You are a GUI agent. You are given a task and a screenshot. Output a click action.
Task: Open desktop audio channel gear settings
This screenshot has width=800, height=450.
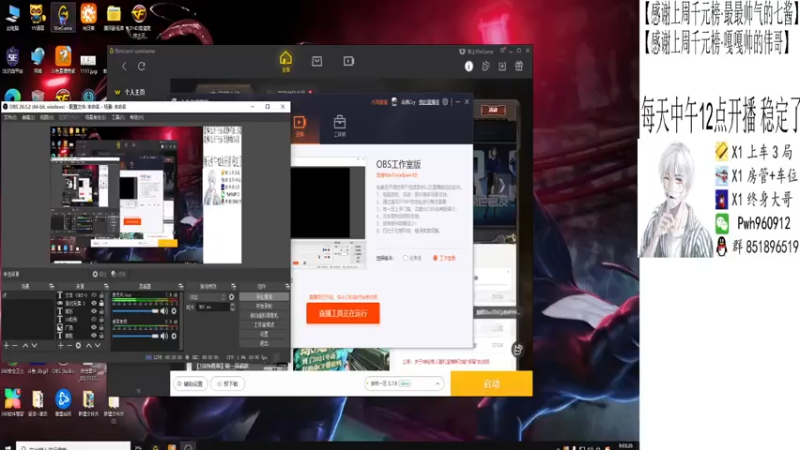click(174, 336)
